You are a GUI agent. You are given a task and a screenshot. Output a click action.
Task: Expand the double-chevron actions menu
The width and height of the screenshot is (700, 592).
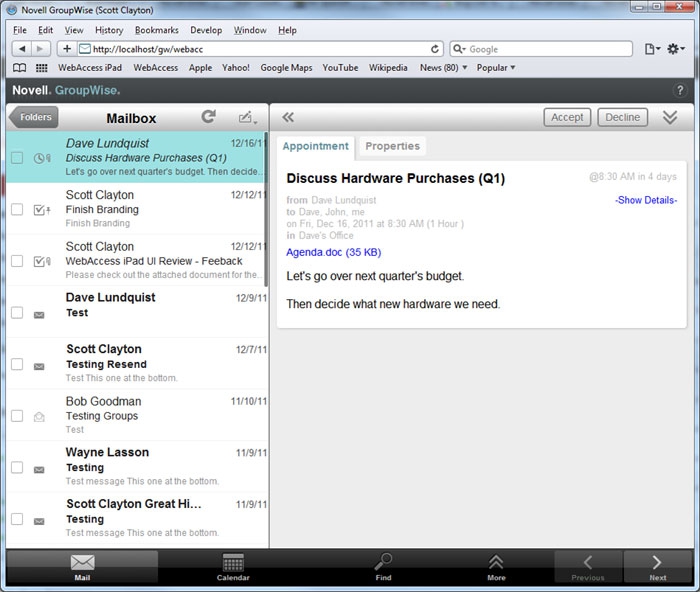[670, 117]
